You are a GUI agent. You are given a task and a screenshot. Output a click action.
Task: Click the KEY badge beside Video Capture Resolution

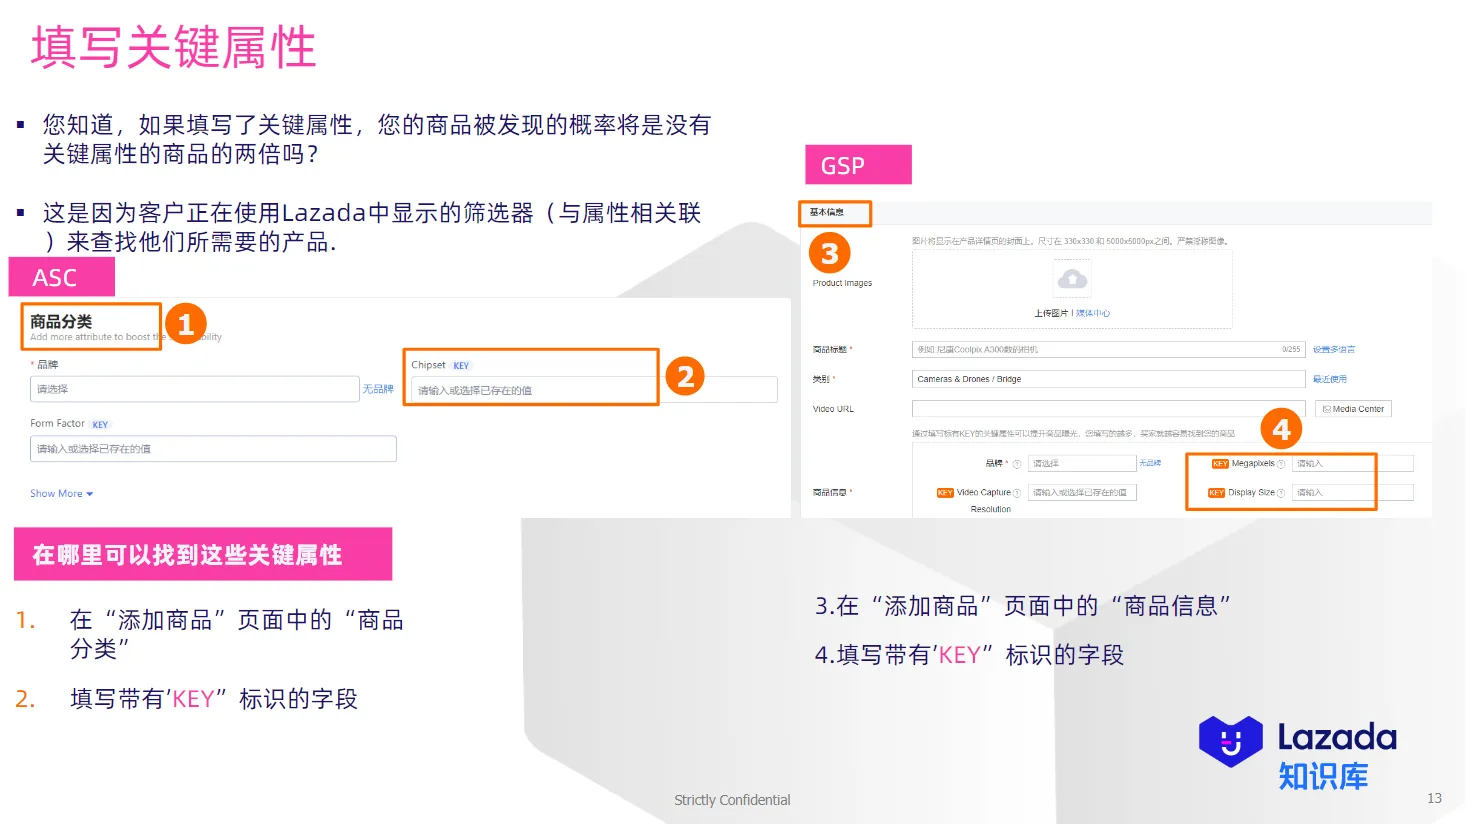click(945, 492)
